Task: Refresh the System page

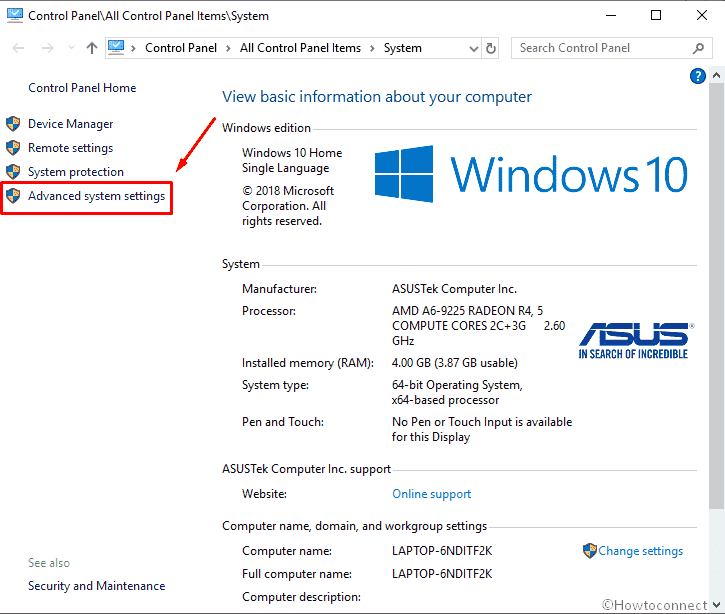Action: pyautogui.click(x=491, y=48)
